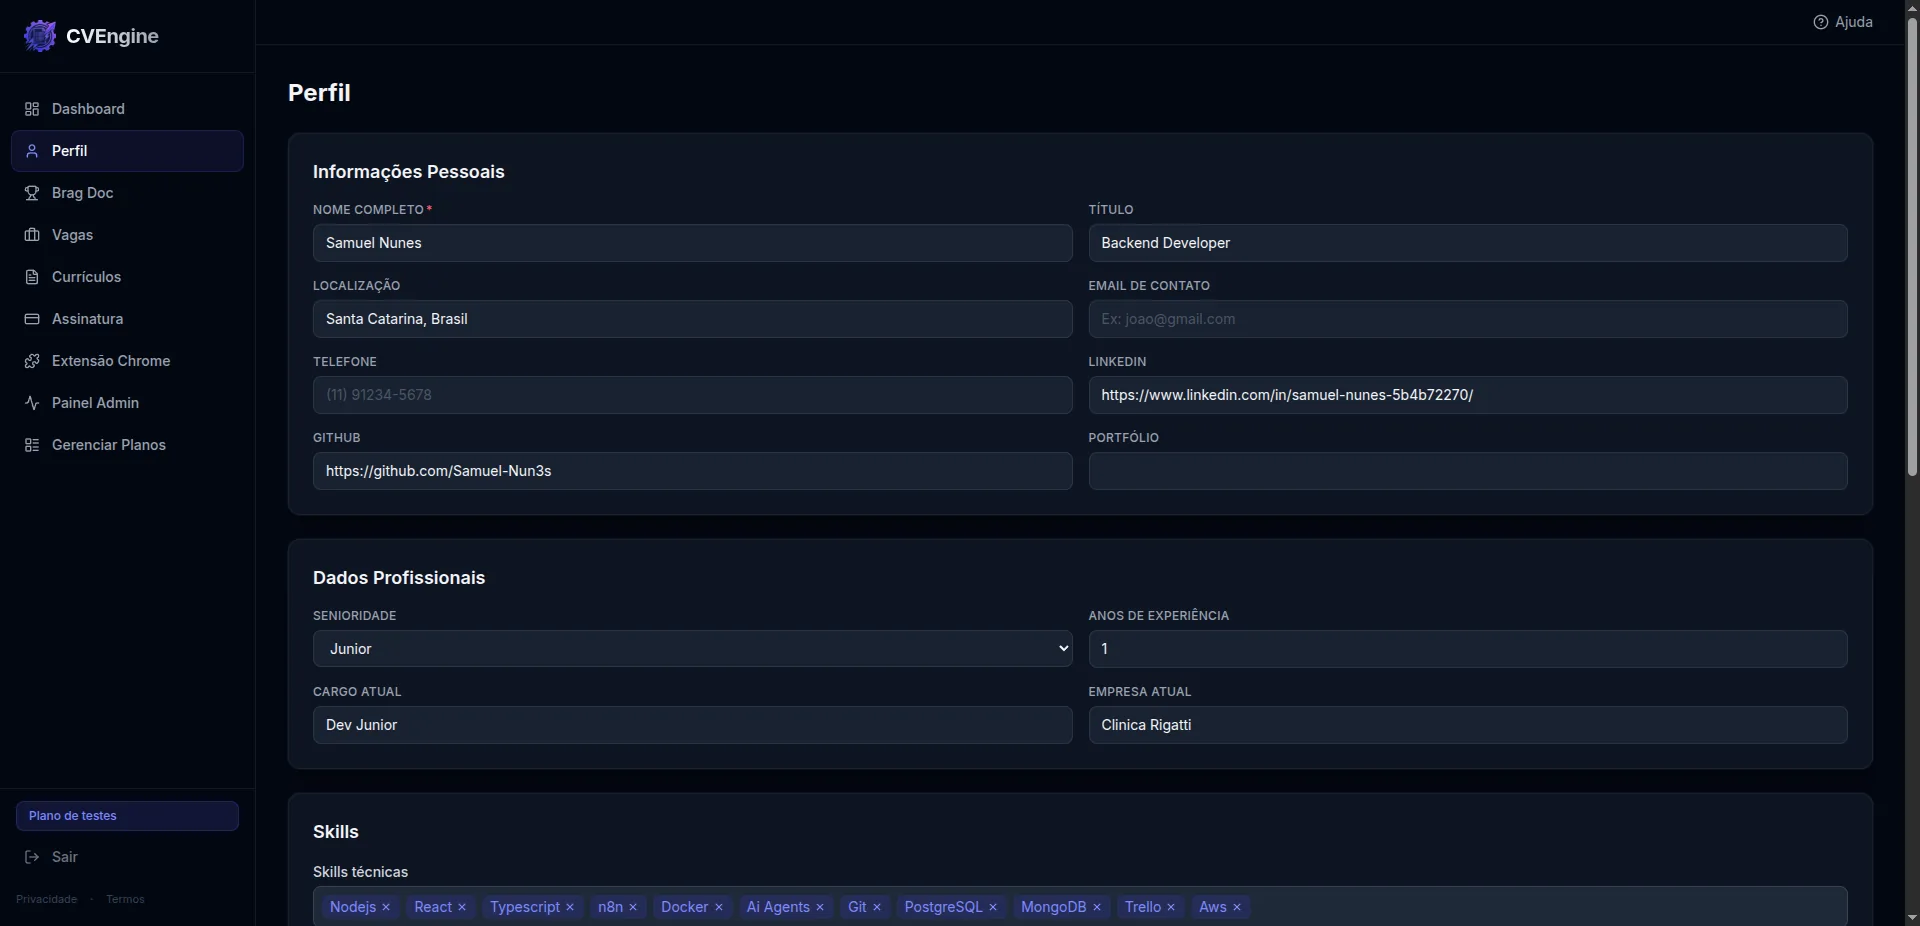The width and height of the screenshot is (1920, 926).
Task: Open Currículos using its sidebar icon
Action: (x=32, y=277)
